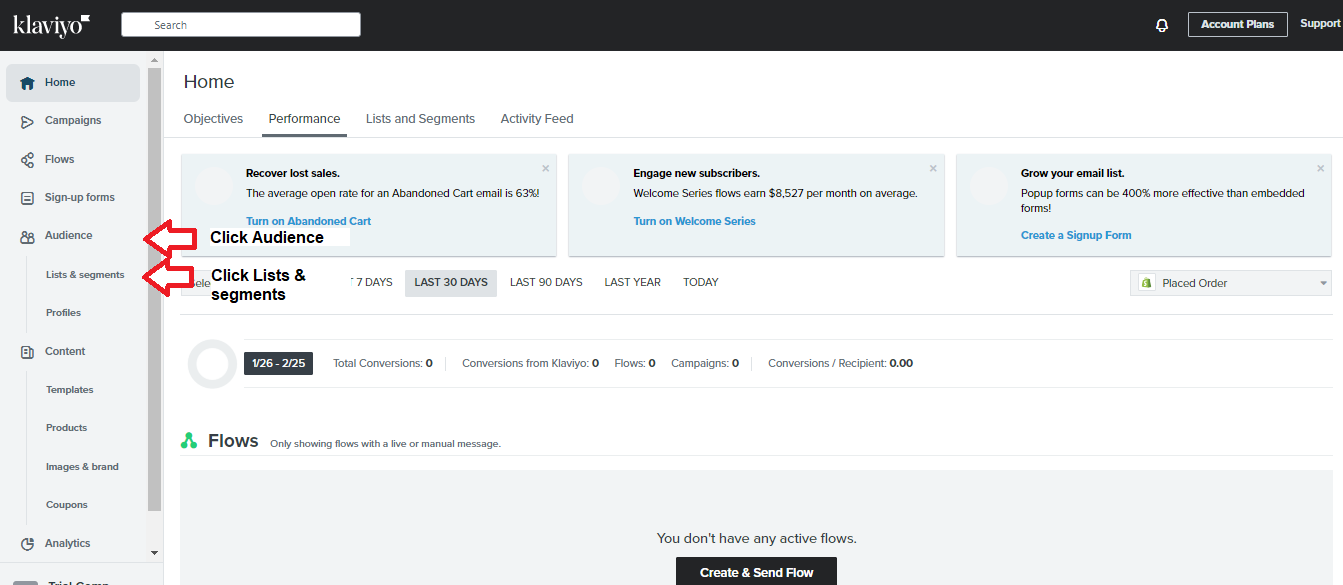Screen dimensions: 1343x585
Task: Dismiss the Grow your email list card
Action: (x=1320, y=168)
